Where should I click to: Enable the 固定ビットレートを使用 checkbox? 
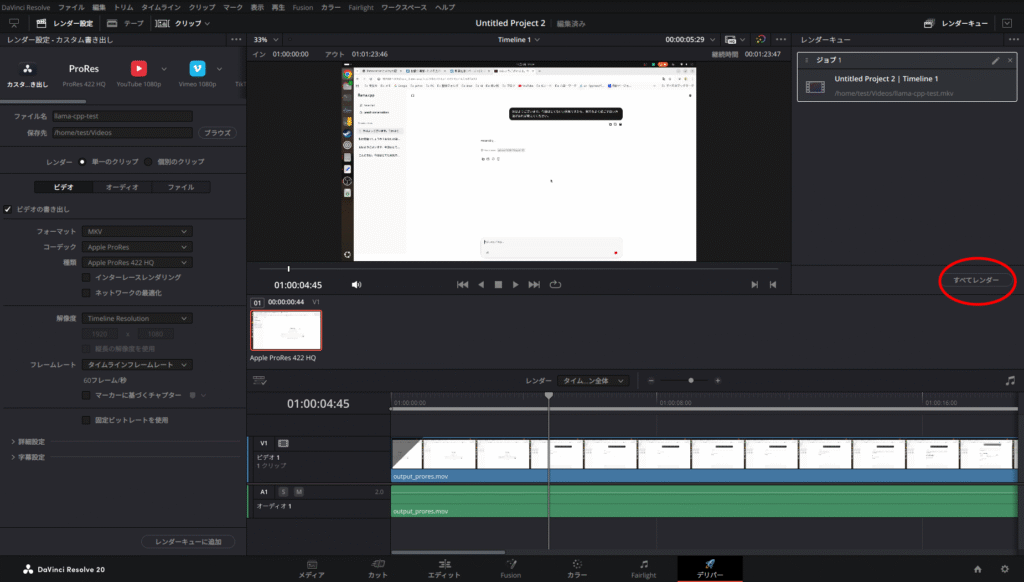86,420
